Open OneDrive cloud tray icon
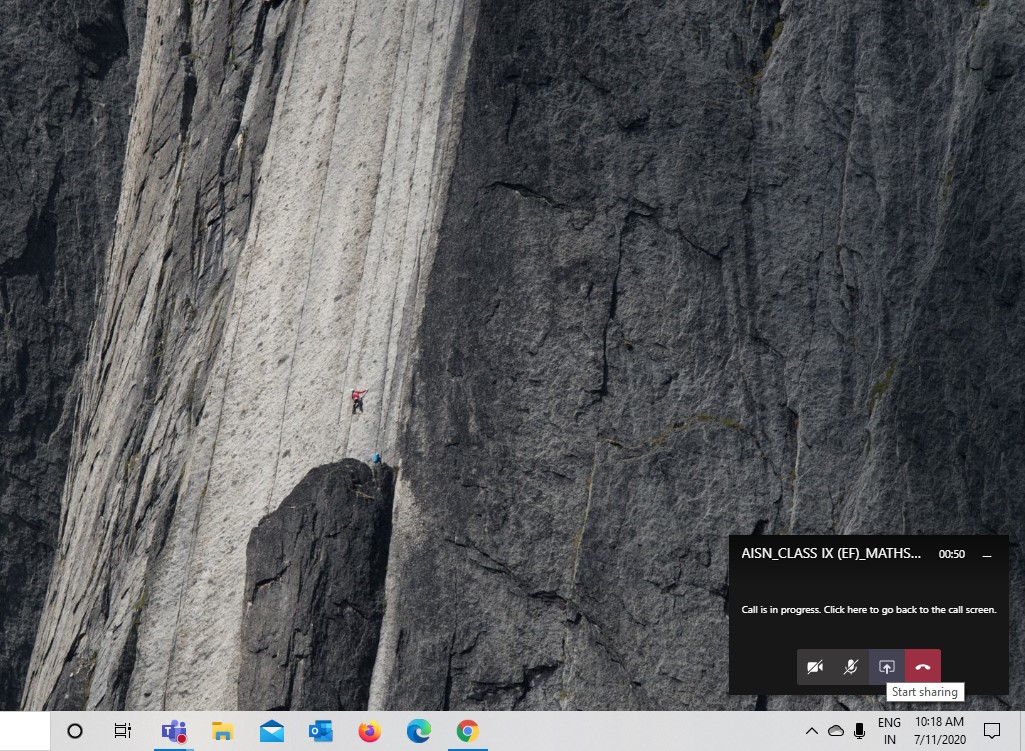The width and height of the screenshot is (1025, 751). click(835, 731)
